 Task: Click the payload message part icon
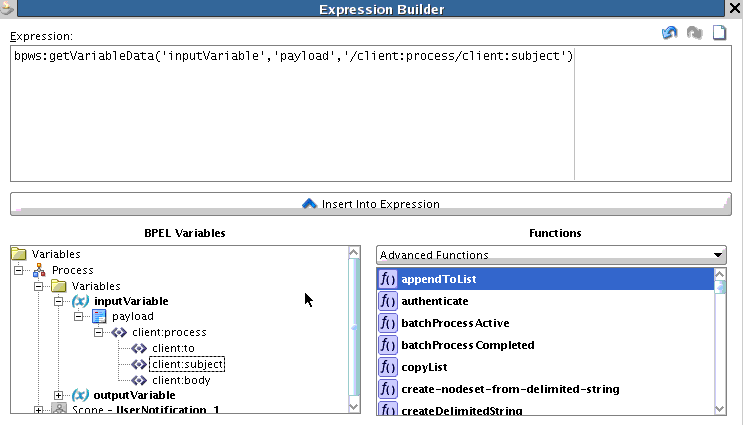(99, 316)
